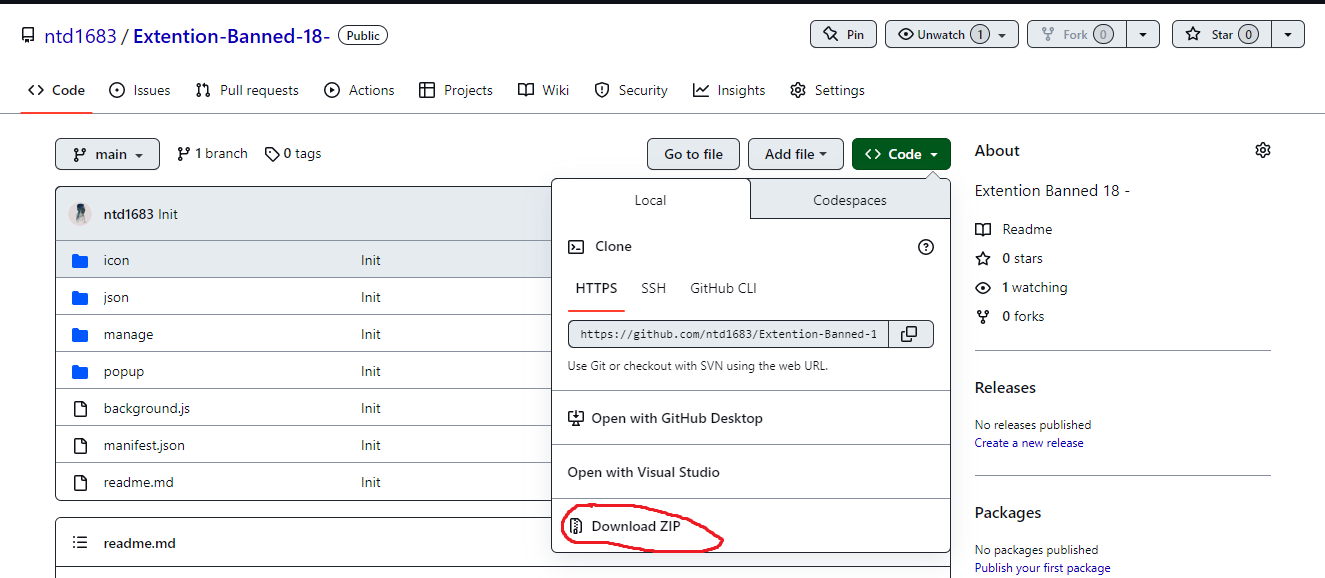View the 1 branch link
The height and width of the screenshot is (578, 1325).
[212, 154]
